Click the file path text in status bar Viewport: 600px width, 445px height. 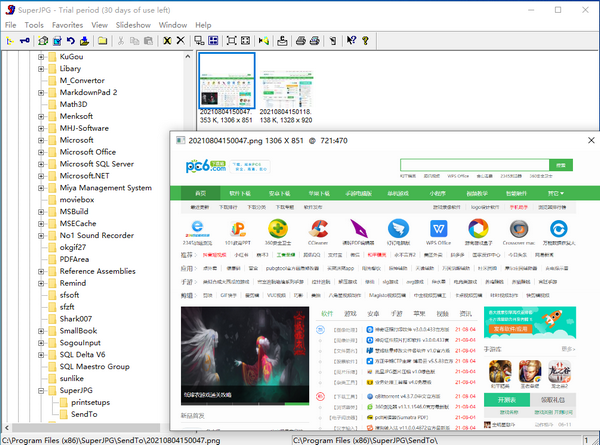coord(111,440)
